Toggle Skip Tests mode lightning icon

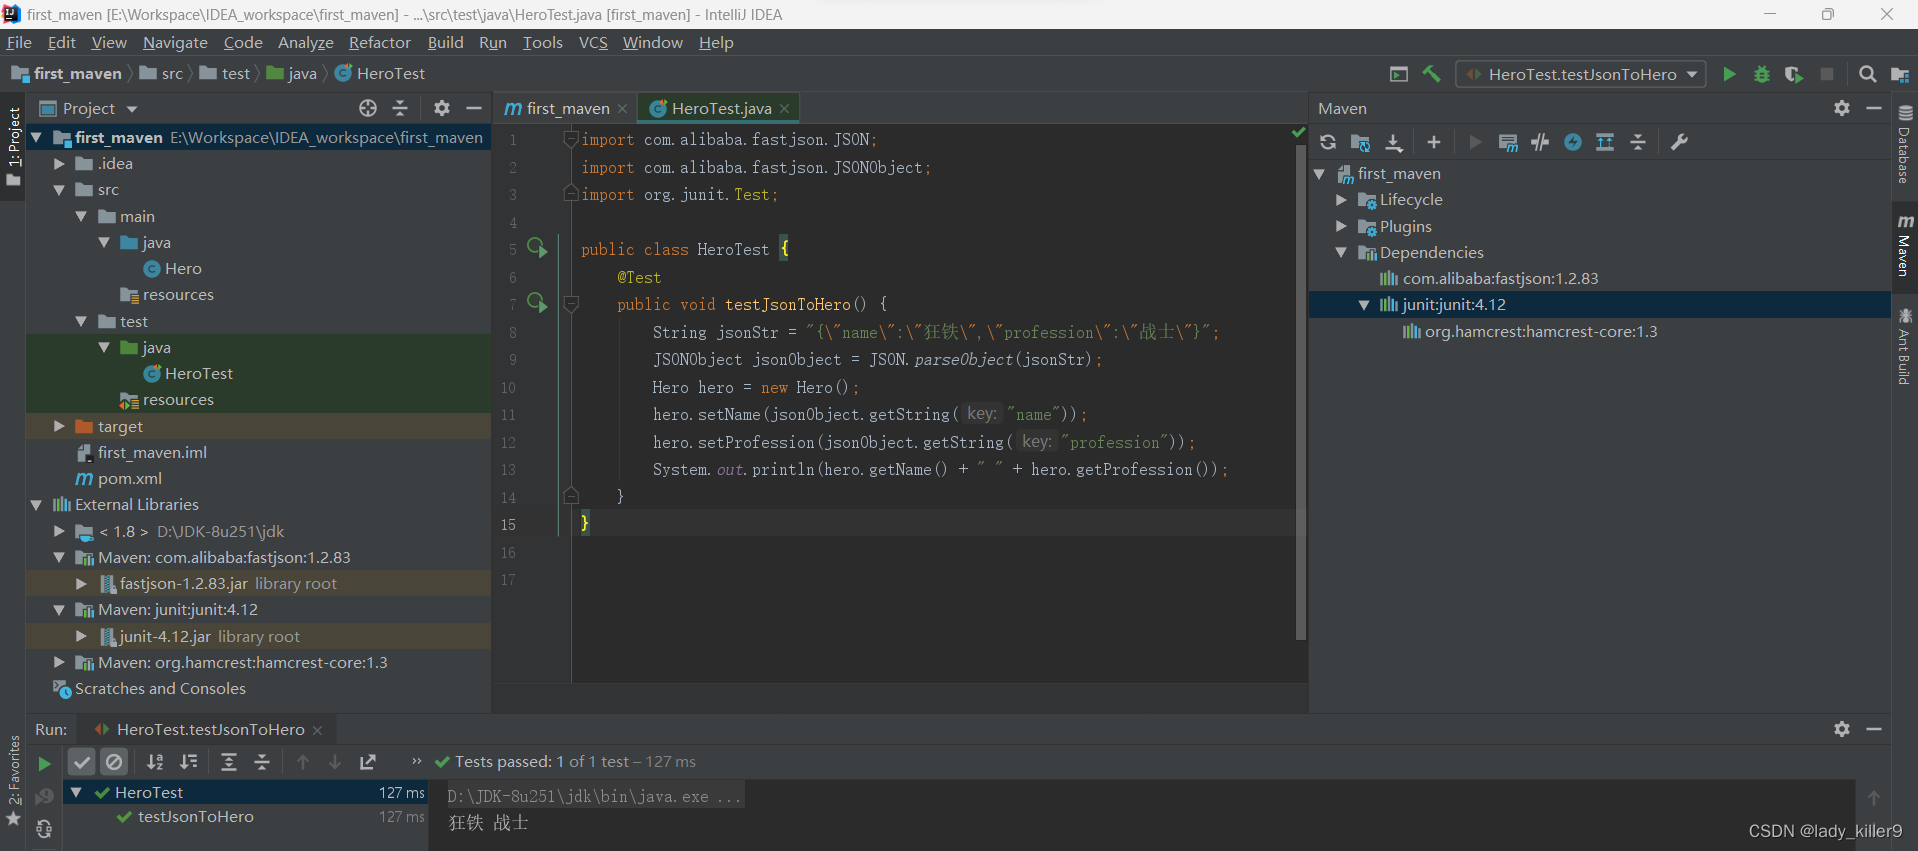click(1573, 142)
